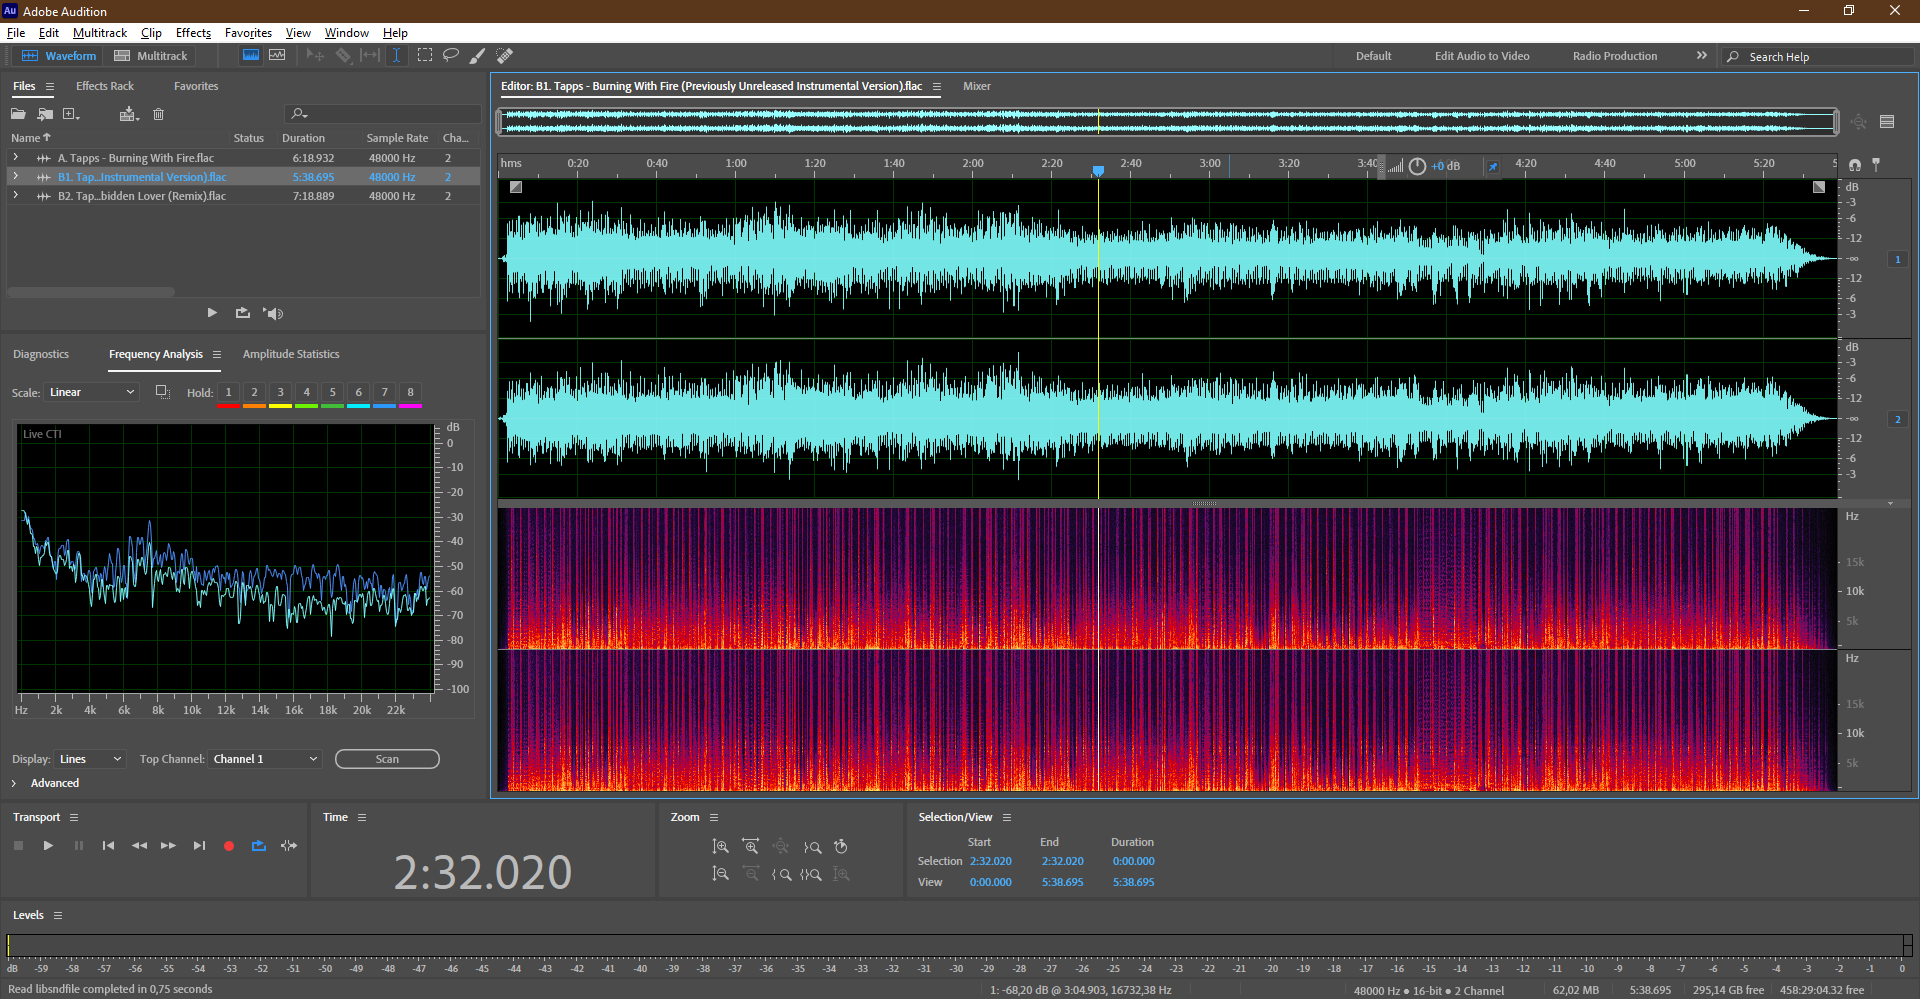The image size is (1920, 999).
Task: Select the Paintbrush Selection tool
Action: (x=478, y=55)
